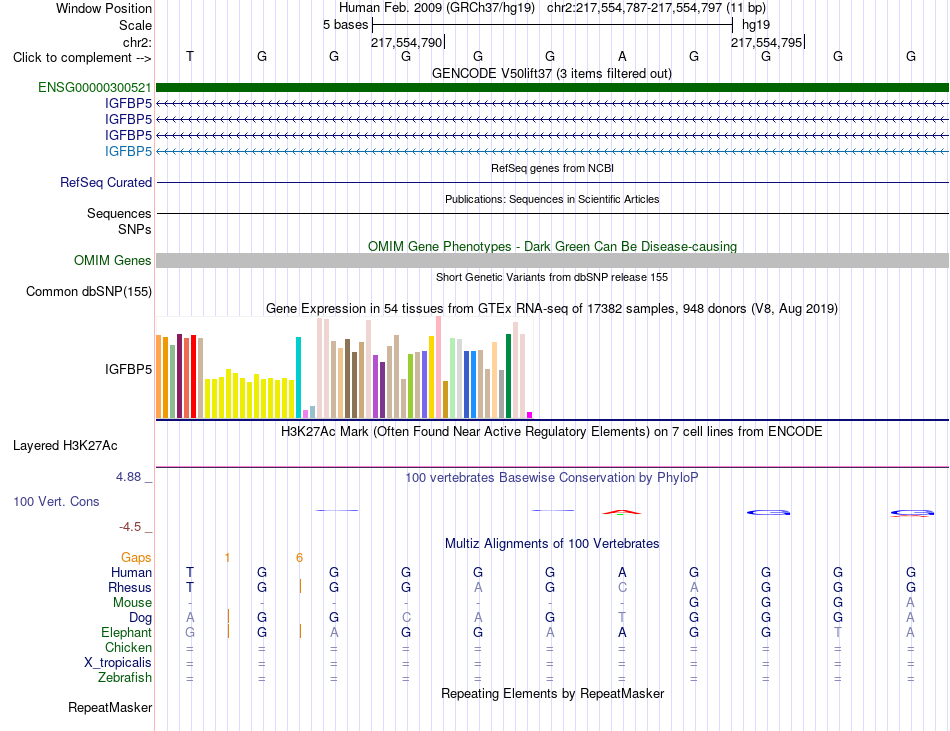
Task: Click the Window Position label
Action: pyautogui.click(x=104, y=8)
